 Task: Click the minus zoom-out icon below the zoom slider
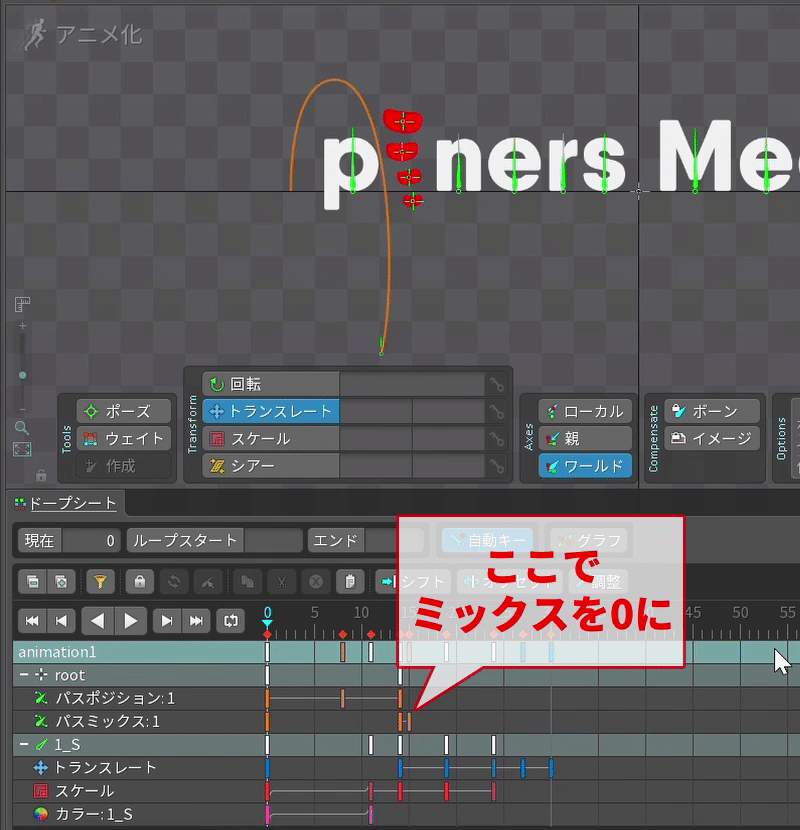(x=22, y=409)
